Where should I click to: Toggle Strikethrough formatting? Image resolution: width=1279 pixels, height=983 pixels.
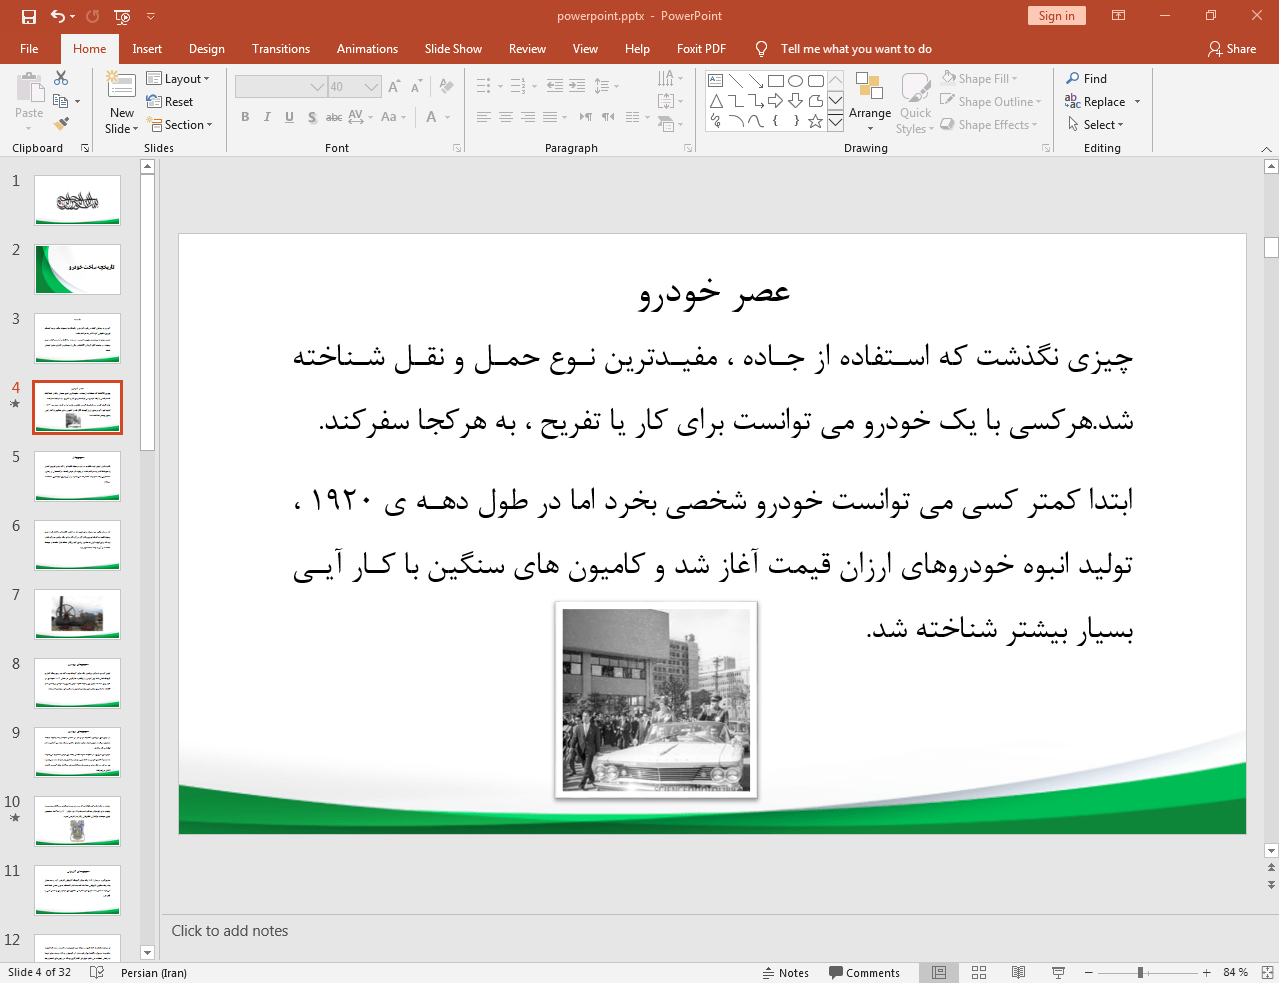tap(334, 117)
